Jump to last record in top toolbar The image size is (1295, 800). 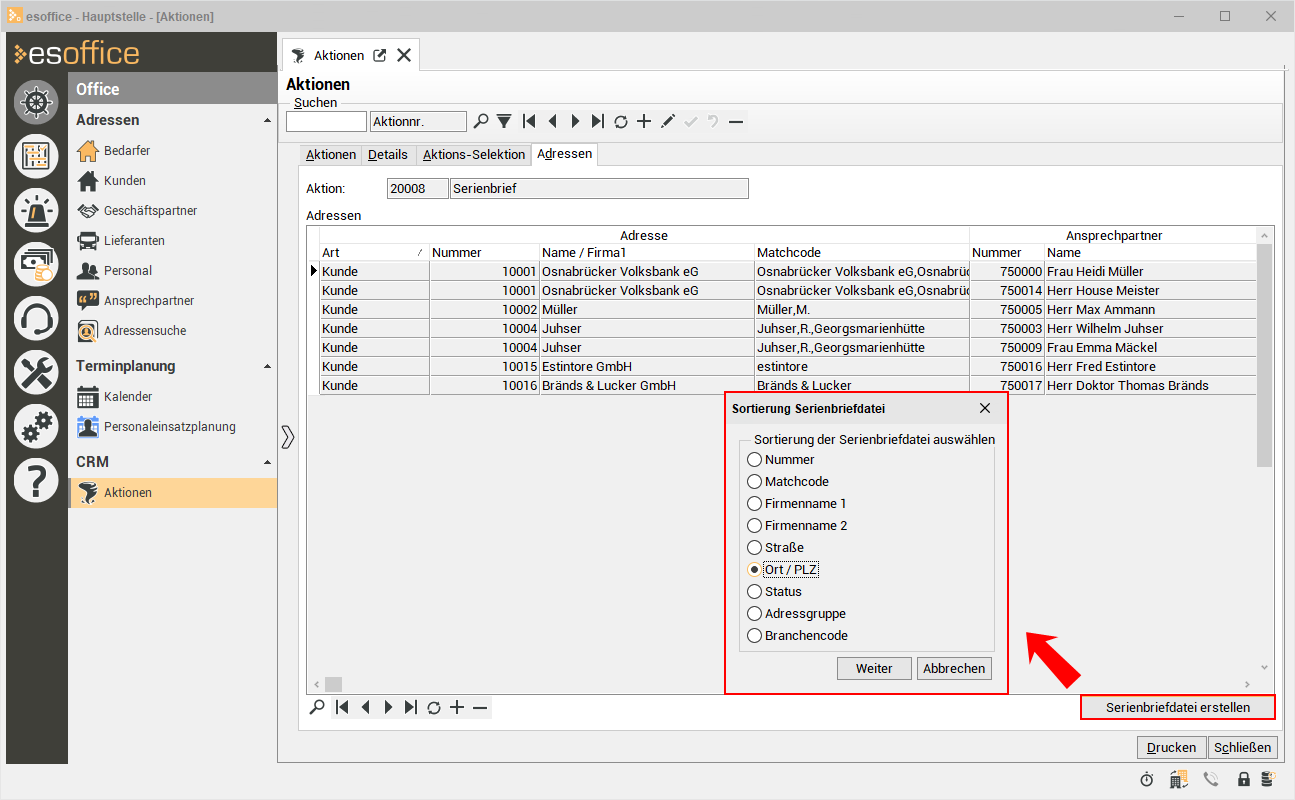point(598,121)
